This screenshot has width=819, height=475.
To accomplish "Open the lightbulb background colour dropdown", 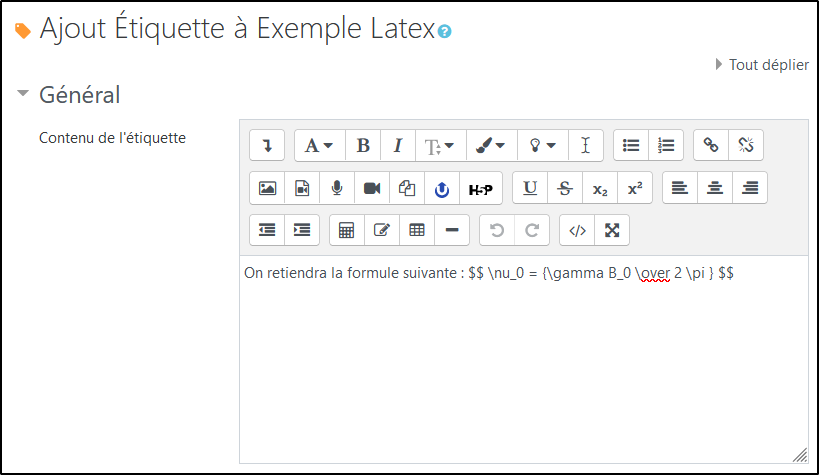I will (x=542, y=145).
